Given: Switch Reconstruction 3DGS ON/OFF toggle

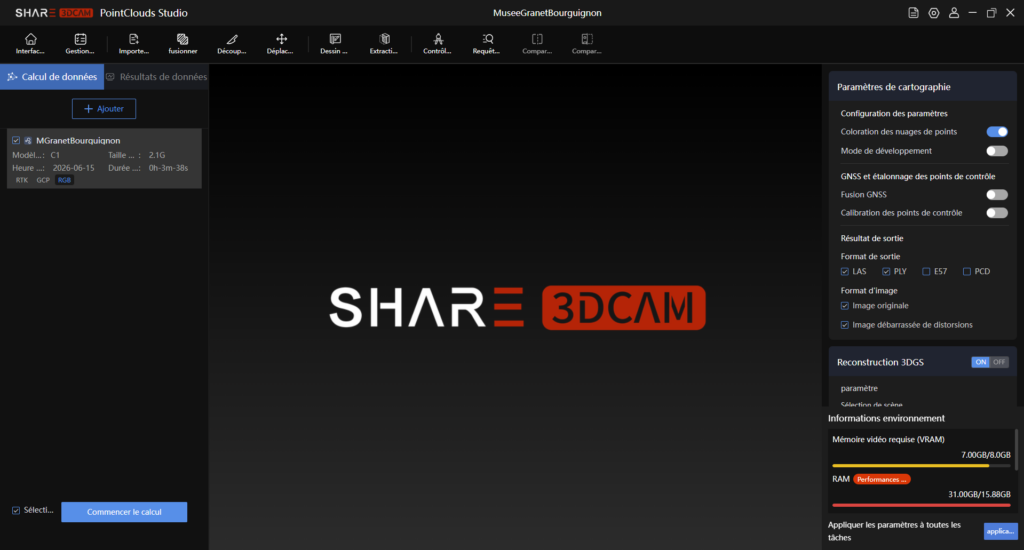Looking at the screenshot, I should coord(989,362).
